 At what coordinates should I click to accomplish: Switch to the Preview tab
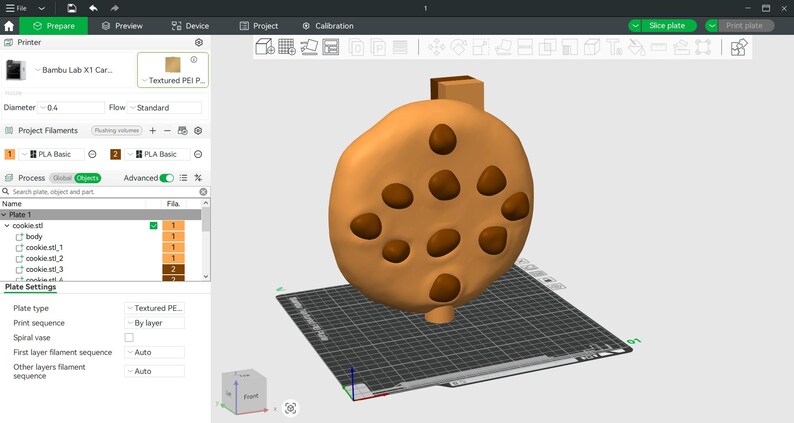coord(122,26)
